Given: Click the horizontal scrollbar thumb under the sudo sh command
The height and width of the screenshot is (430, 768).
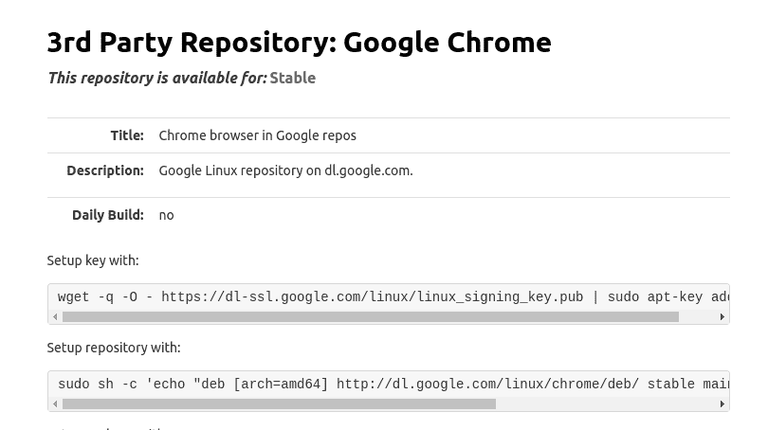Looking at the screenshot, I should [278, 404].
